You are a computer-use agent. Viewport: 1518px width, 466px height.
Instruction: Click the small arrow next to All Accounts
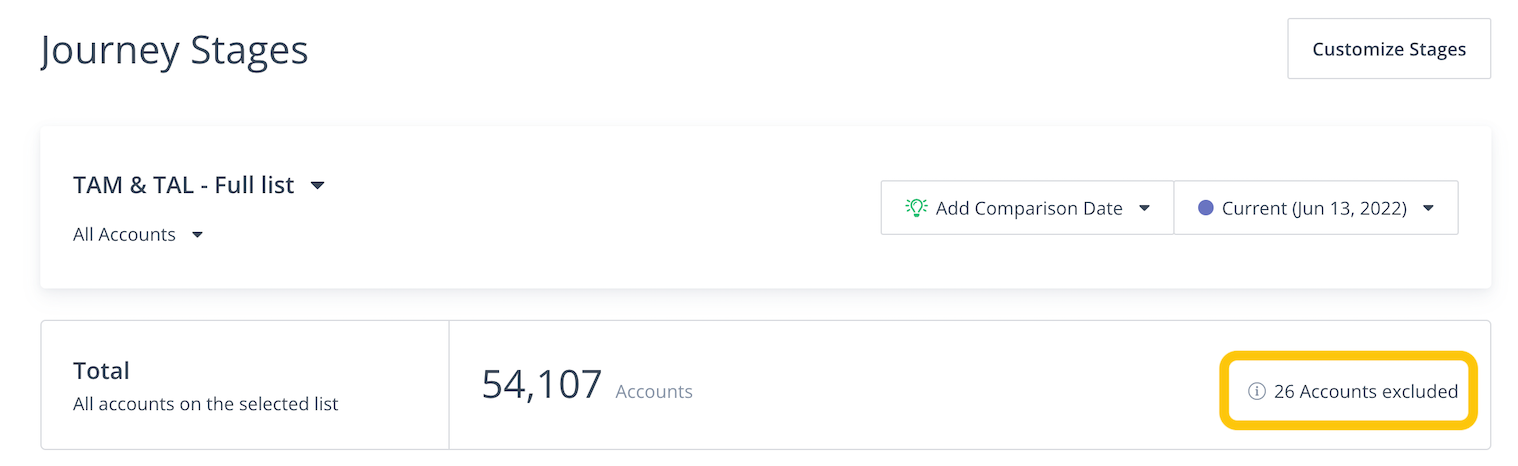[197, 235]
